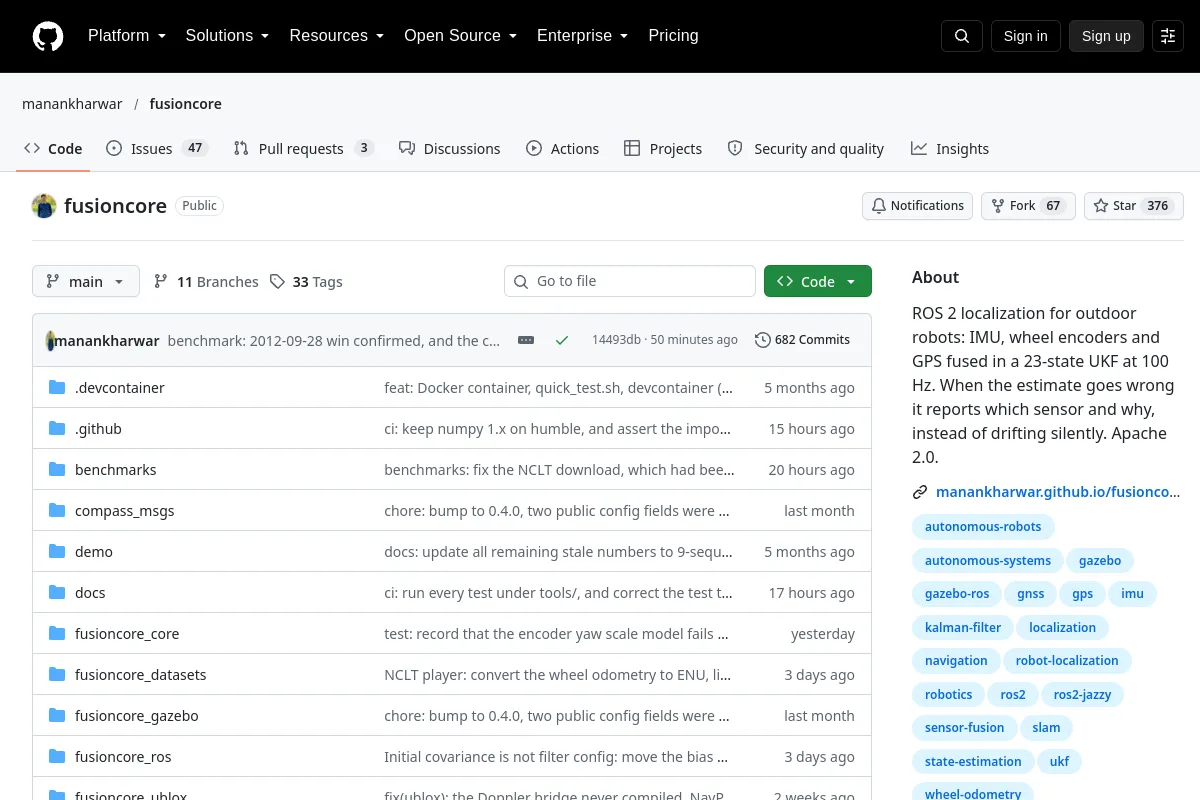Image resolution: width=1200 pixels, height=800 pixels.
Task: Open the fusioncore breadcrumb link
Action: [186, 104]
